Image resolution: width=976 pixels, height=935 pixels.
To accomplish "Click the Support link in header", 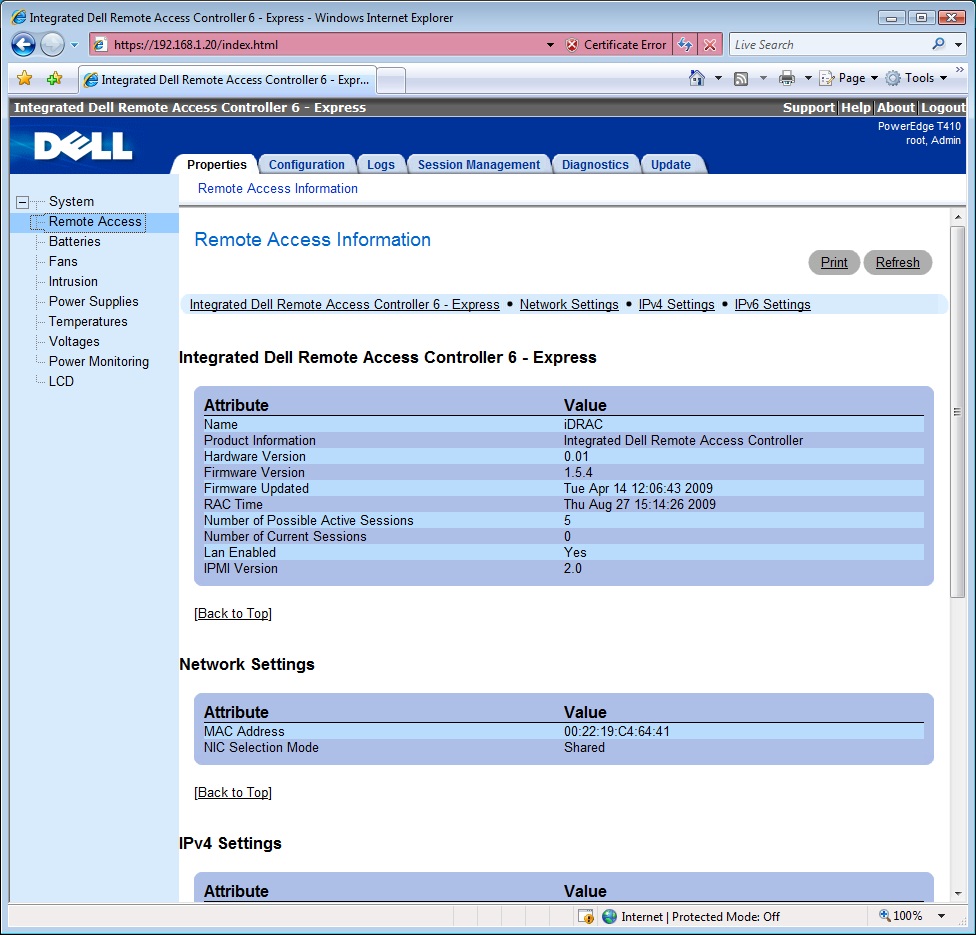I will coord(808,107).
